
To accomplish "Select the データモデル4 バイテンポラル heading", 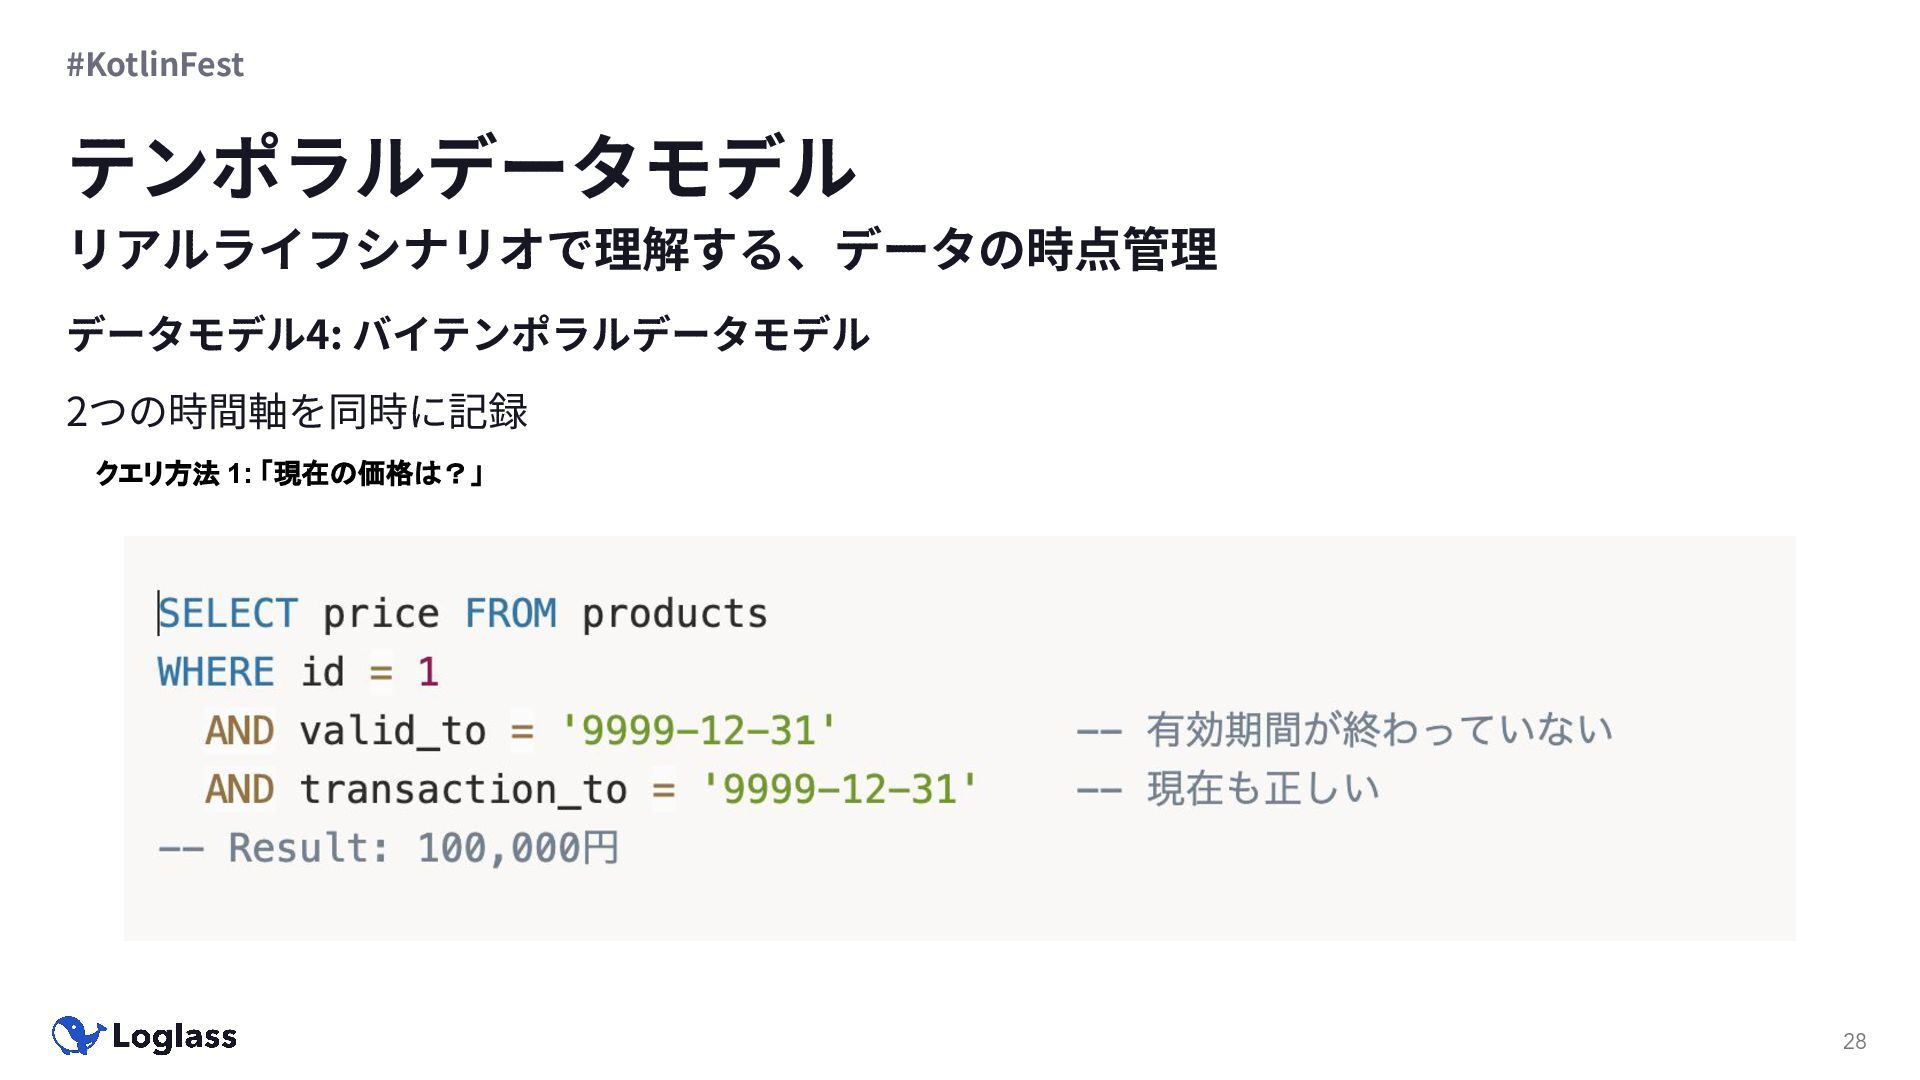I will click(x=468, y=334).
